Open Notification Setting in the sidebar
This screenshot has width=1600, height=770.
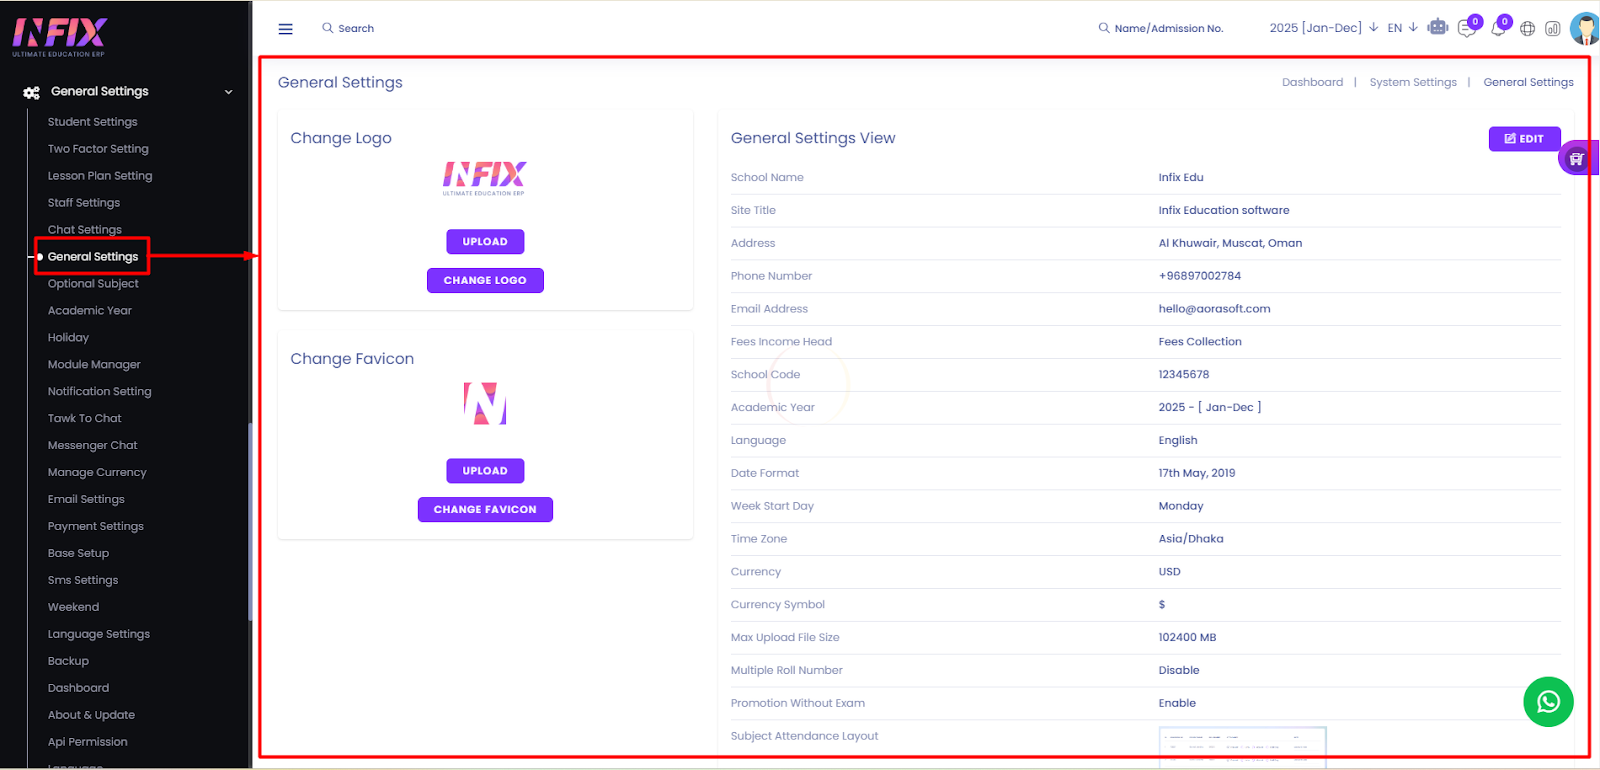[x=100, y=392]
